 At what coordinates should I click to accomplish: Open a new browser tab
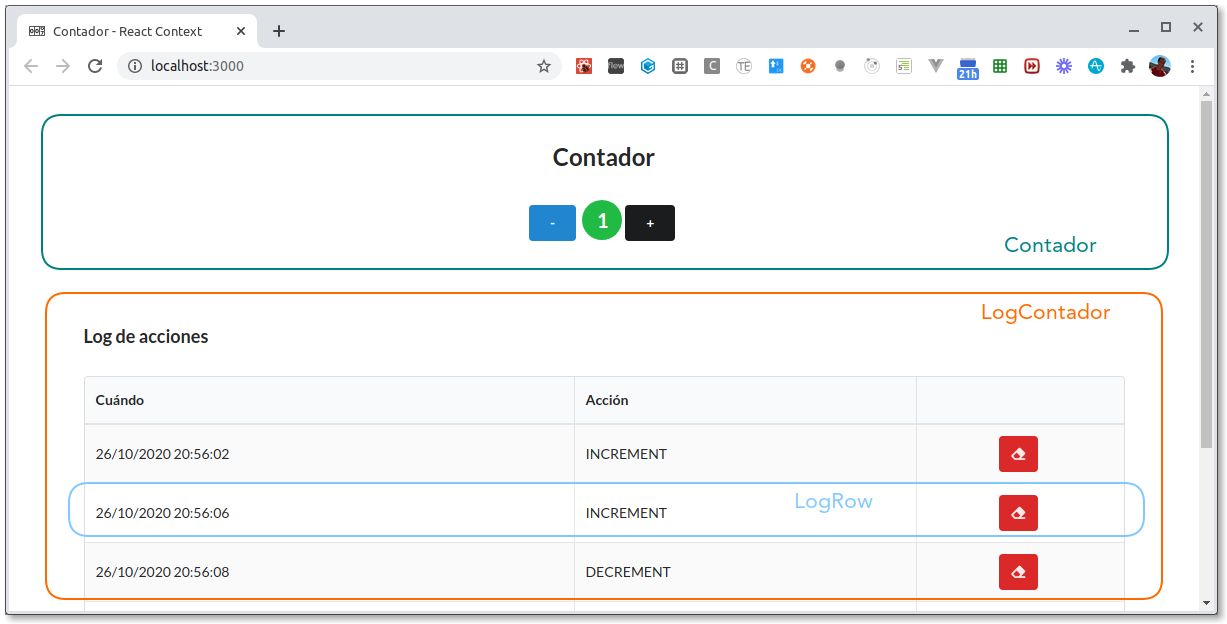pos(279,31)
